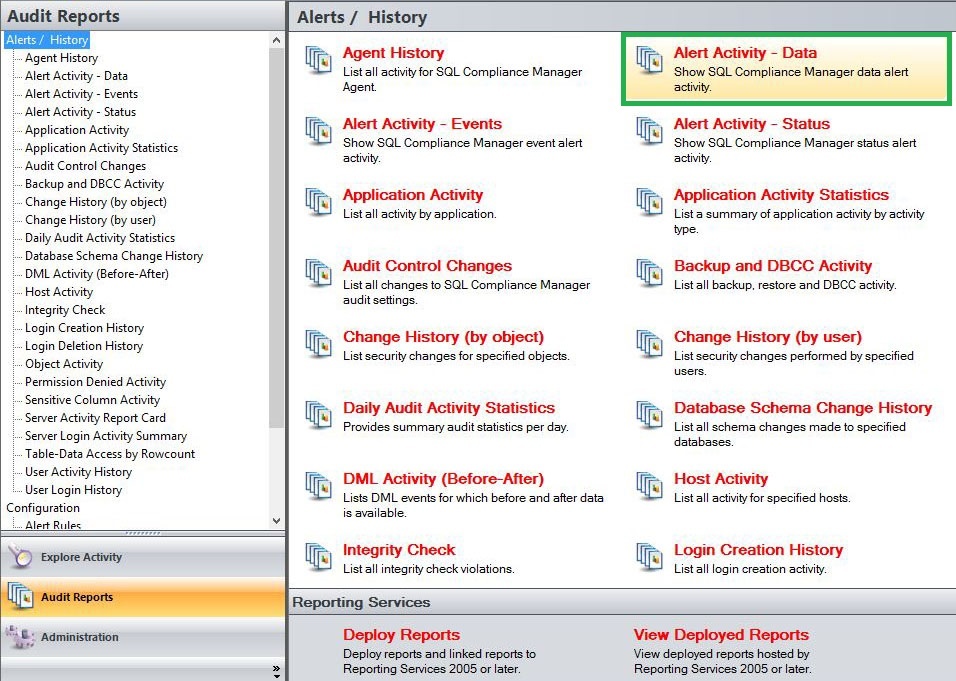
Task: Select Object Activity in the tree
Action: pyautogui.click(x=64, y=364)
